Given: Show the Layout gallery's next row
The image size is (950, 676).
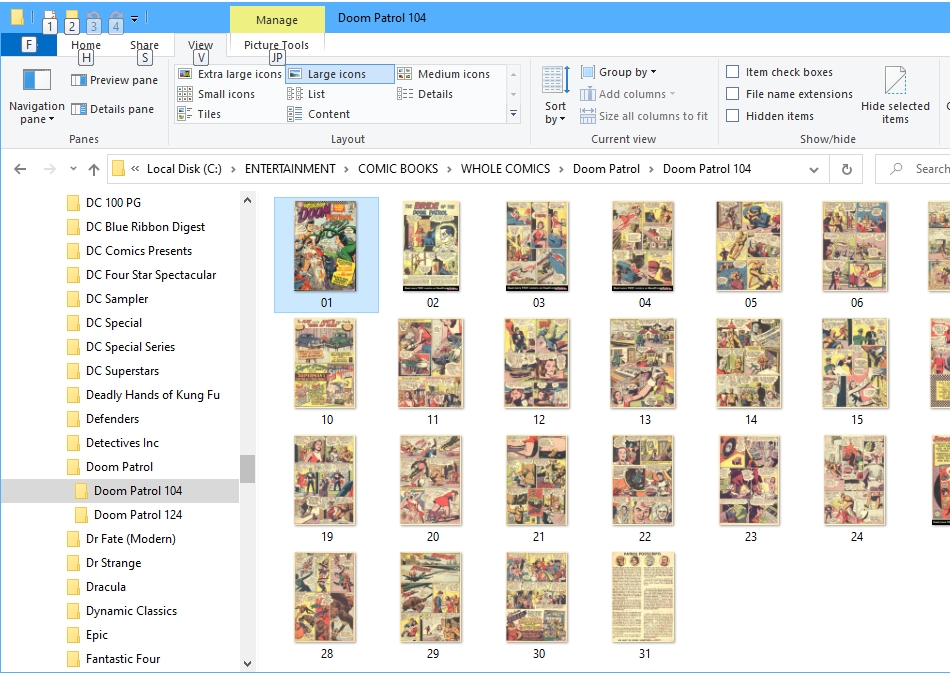Looking at the screenshot, I should [514, 94].
